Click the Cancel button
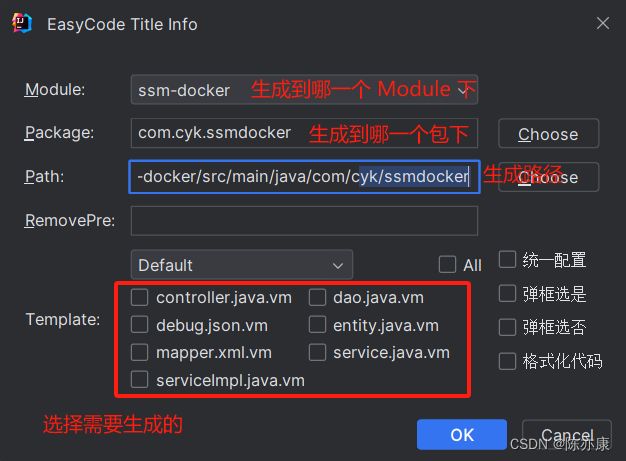Viewport: 626px width, 461px height. tap(567, 435)
